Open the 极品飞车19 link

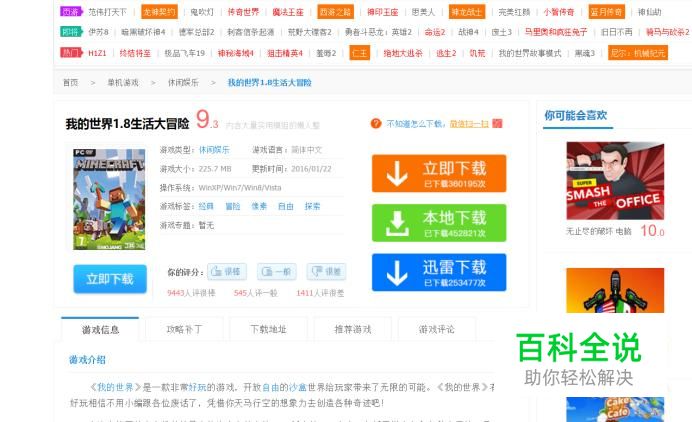tap(184, 53)
